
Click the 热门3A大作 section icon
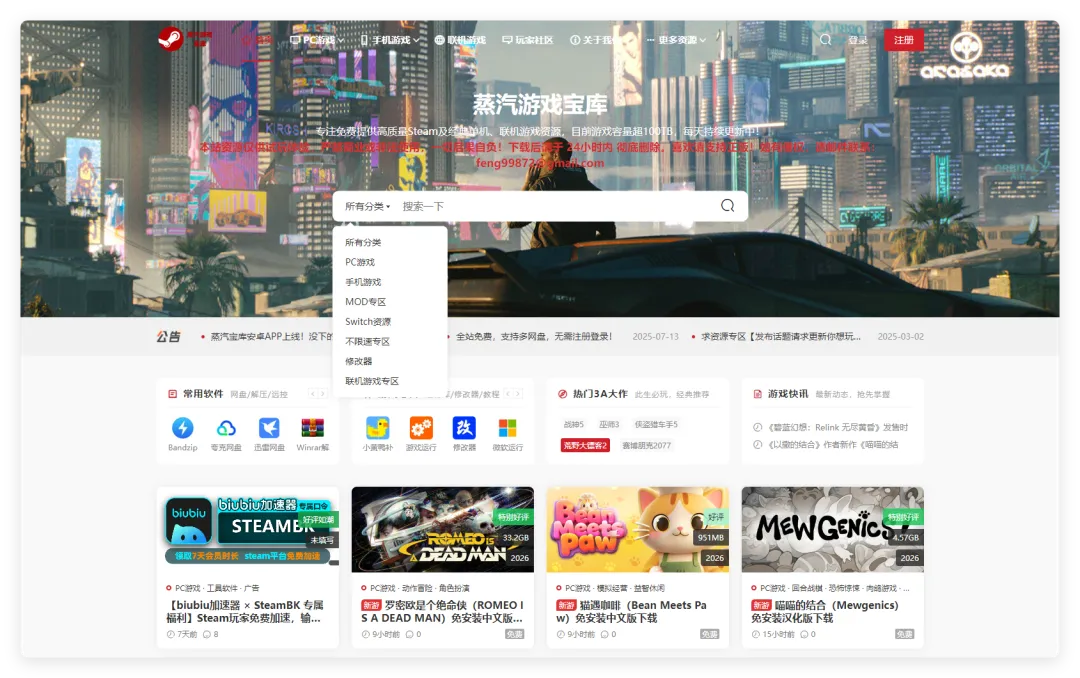(562, 394)
